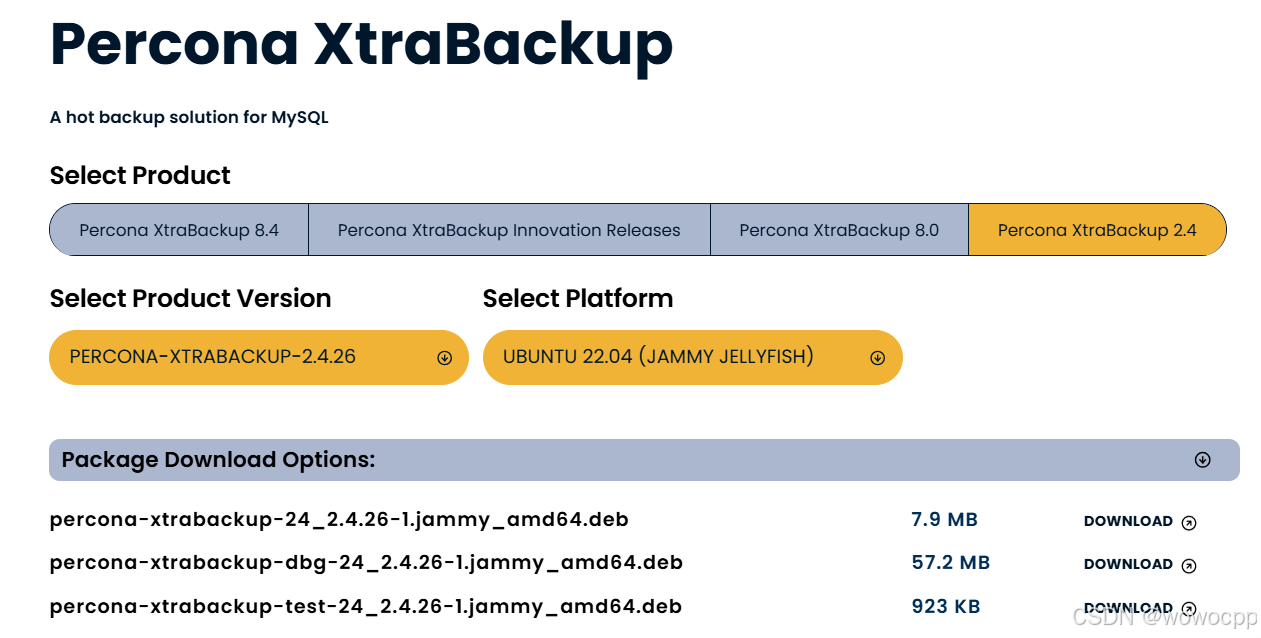This screenshot has height=638, width=1261.
Task: Collapse the Package Download Options section
Action: coord(644,460)
